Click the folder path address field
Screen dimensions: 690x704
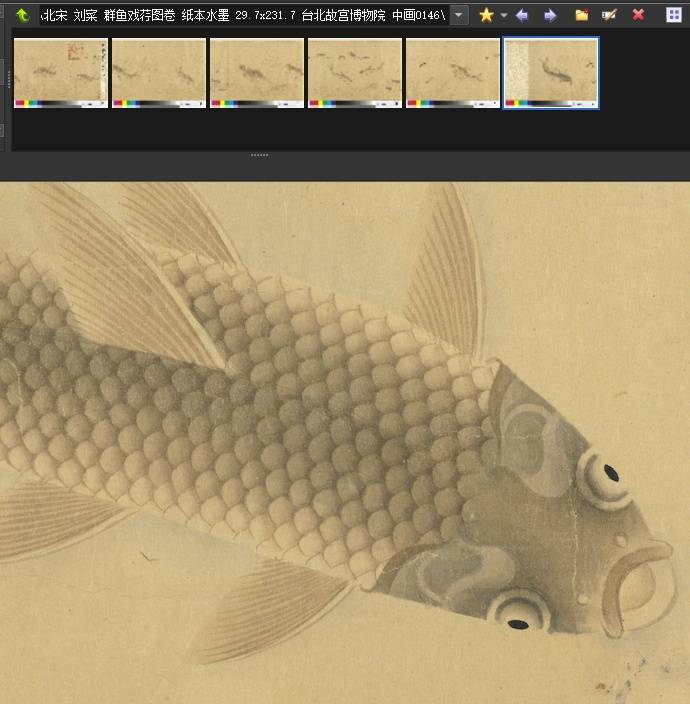pos(240,15)
